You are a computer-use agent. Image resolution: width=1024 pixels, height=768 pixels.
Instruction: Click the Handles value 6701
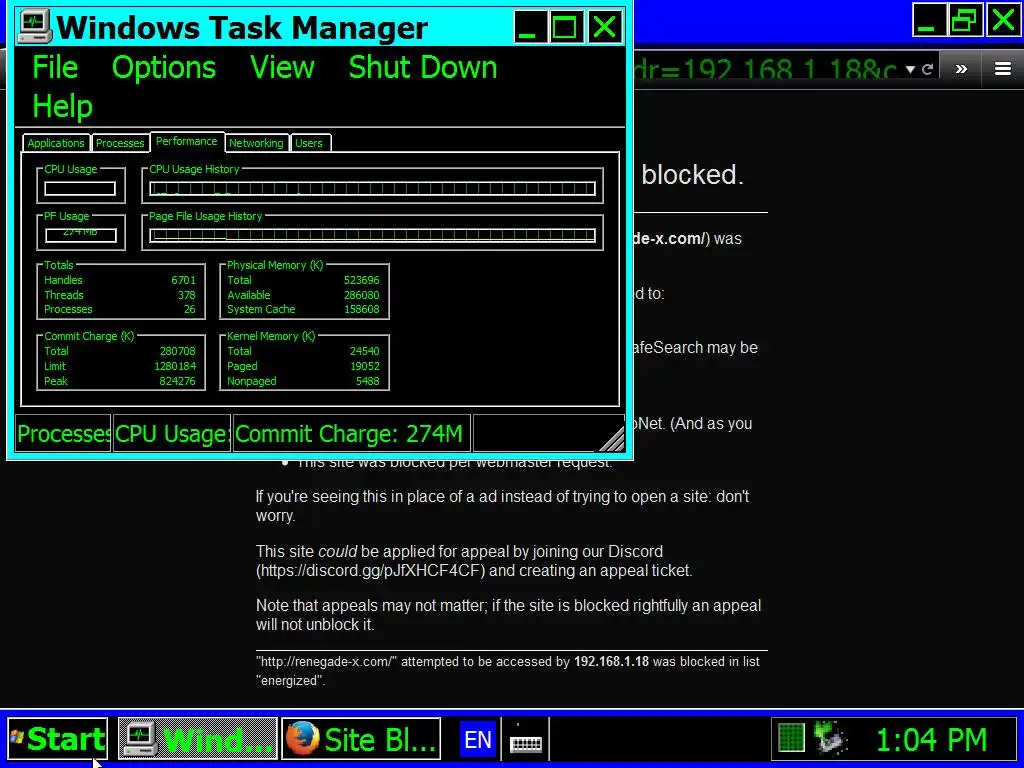[x=184, y=280]
